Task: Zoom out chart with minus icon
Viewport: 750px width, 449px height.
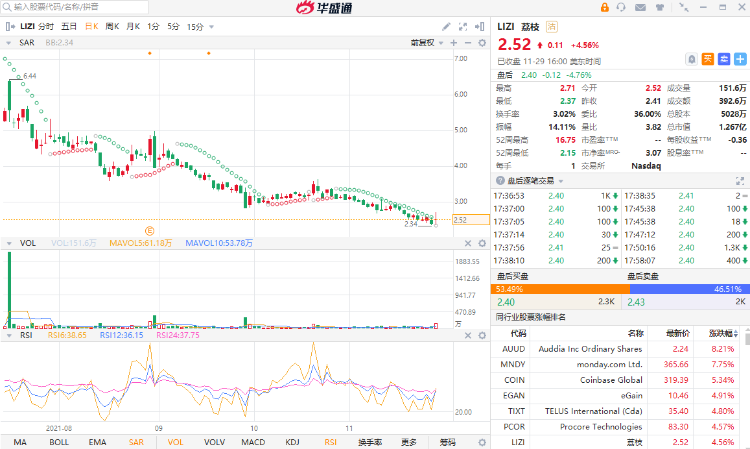Action: point(468,43)
